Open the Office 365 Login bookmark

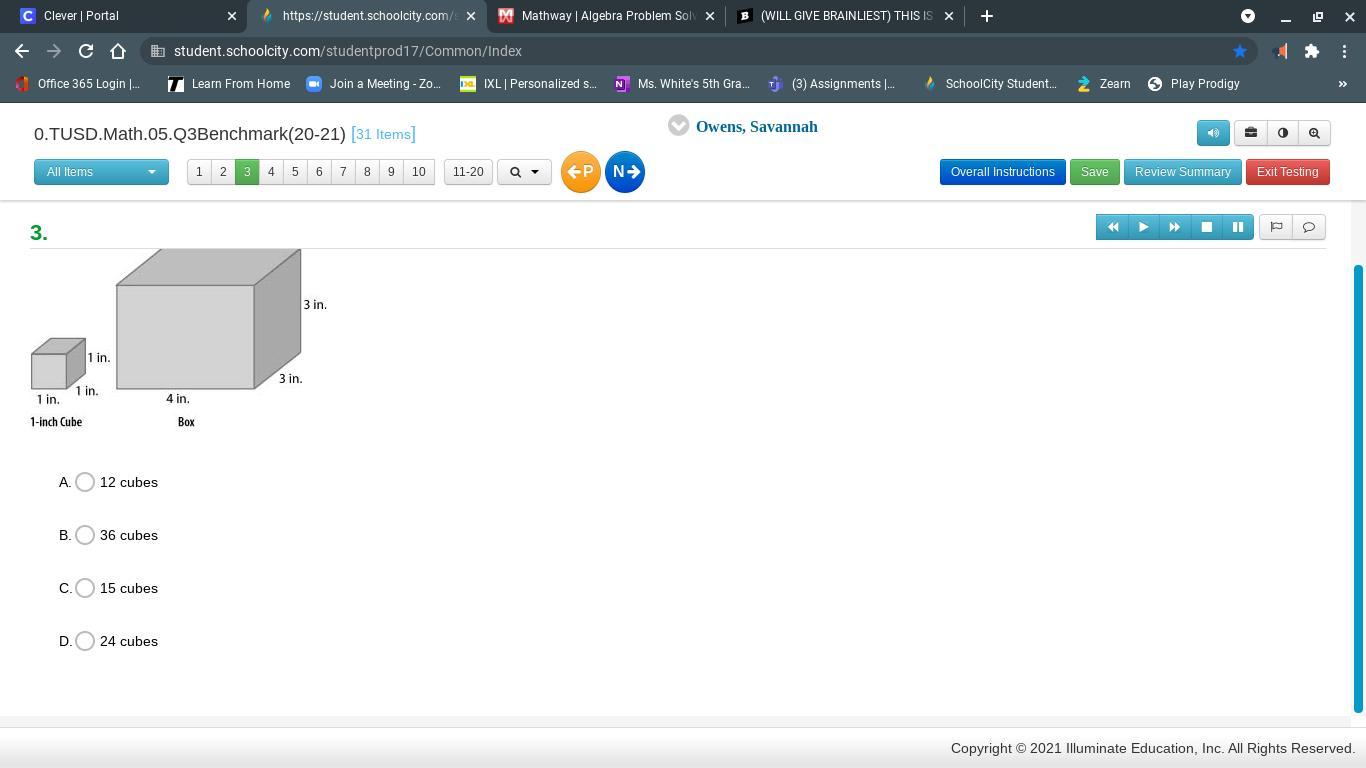tap(78, 84)
